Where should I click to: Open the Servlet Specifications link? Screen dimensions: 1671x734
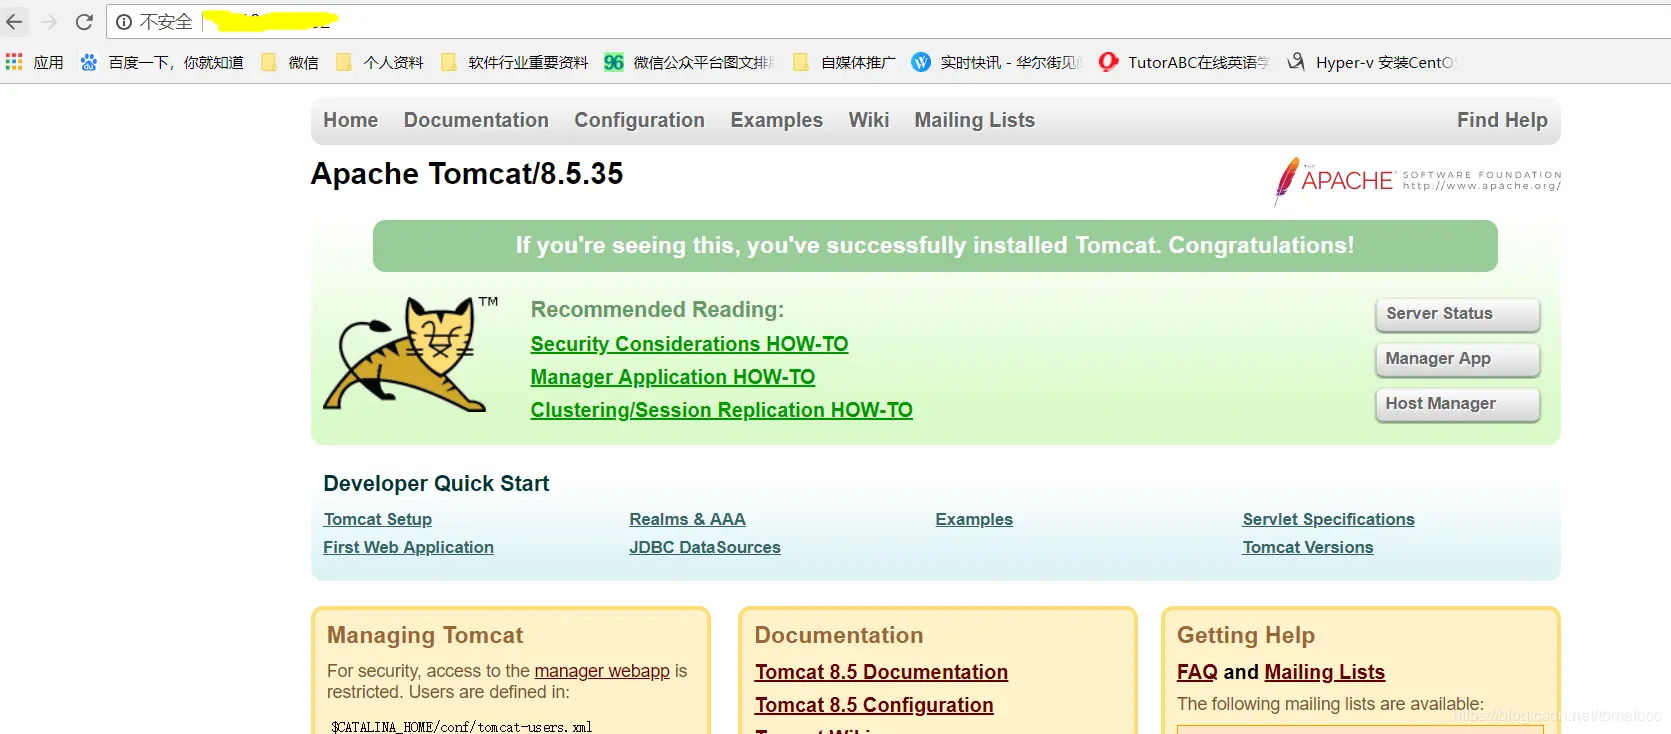[1328, 519]
